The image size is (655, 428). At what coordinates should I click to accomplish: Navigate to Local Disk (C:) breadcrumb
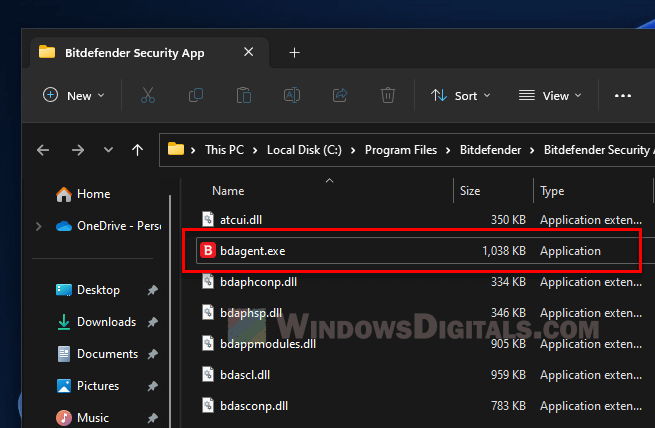[x=304, y=150]
